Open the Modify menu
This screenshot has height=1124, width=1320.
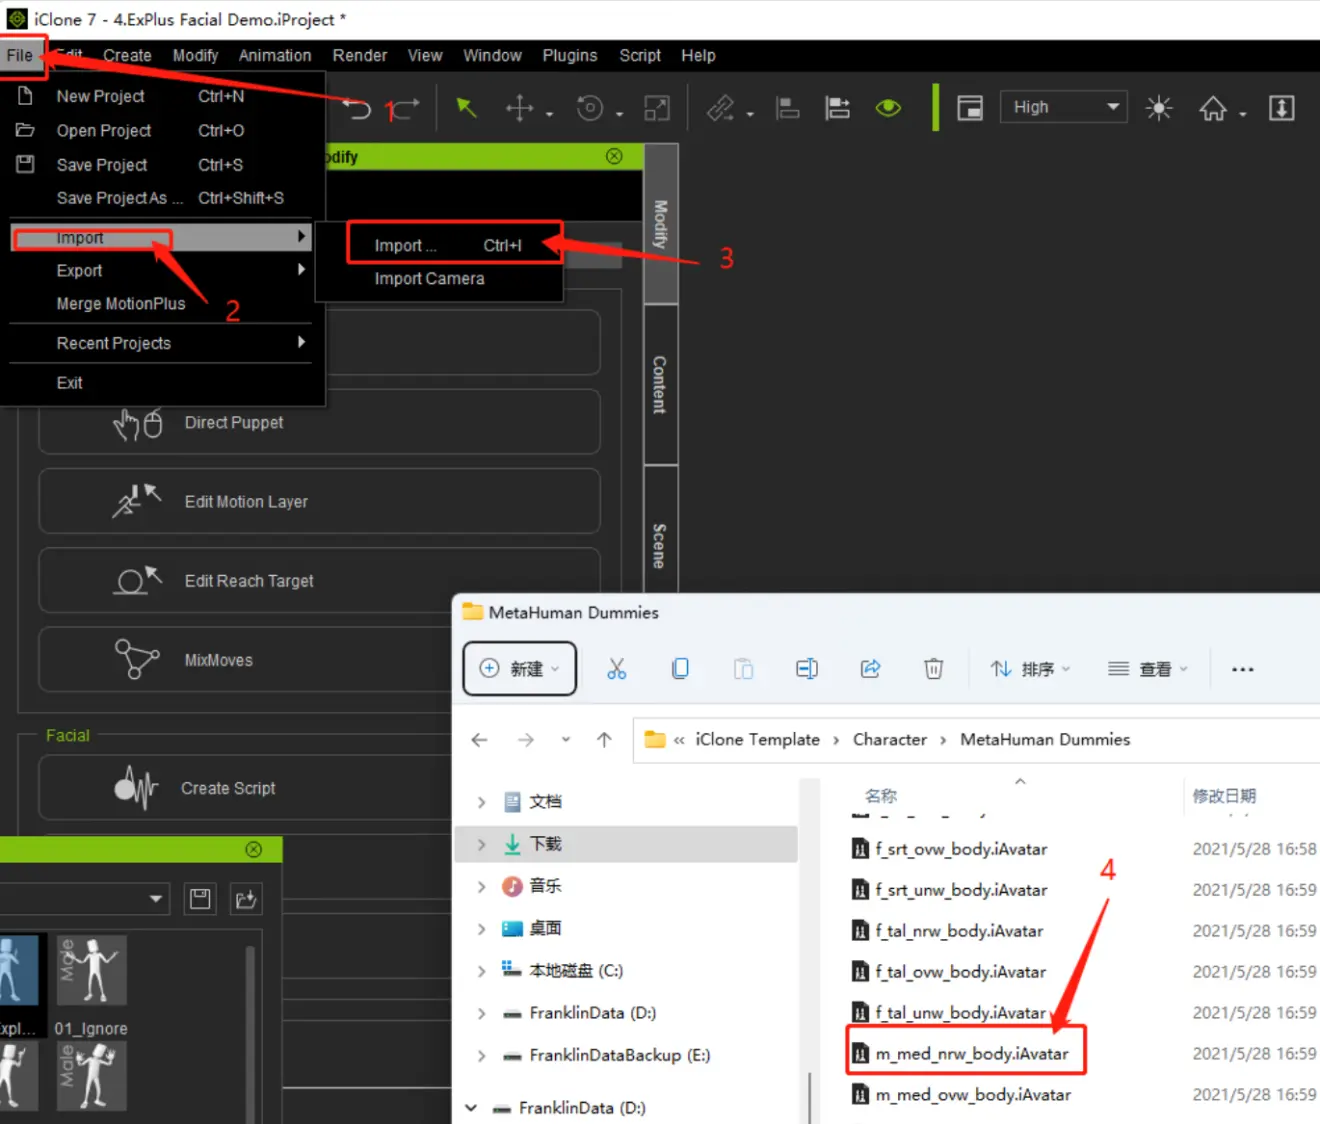(x=195, y=55)
